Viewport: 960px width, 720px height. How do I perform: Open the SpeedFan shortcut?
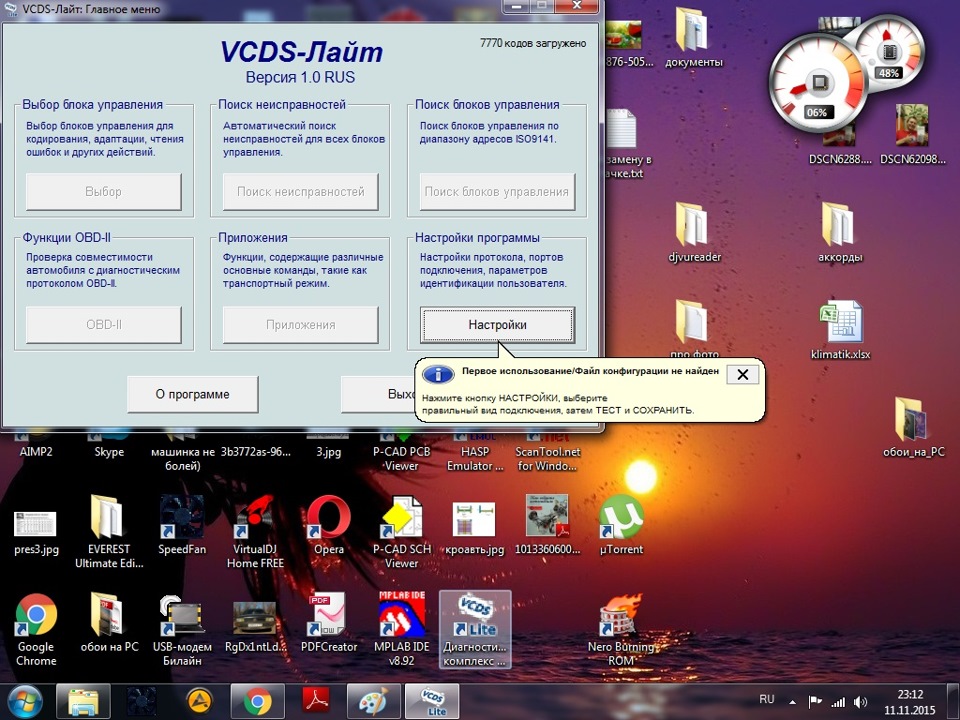click(x=182, y=525)
